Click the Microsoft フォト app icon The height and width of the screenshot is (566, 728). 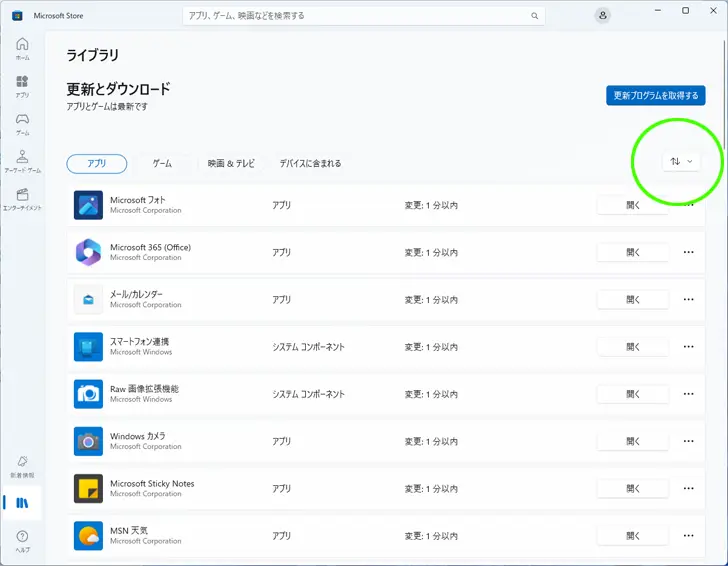(x=88, y=205)
